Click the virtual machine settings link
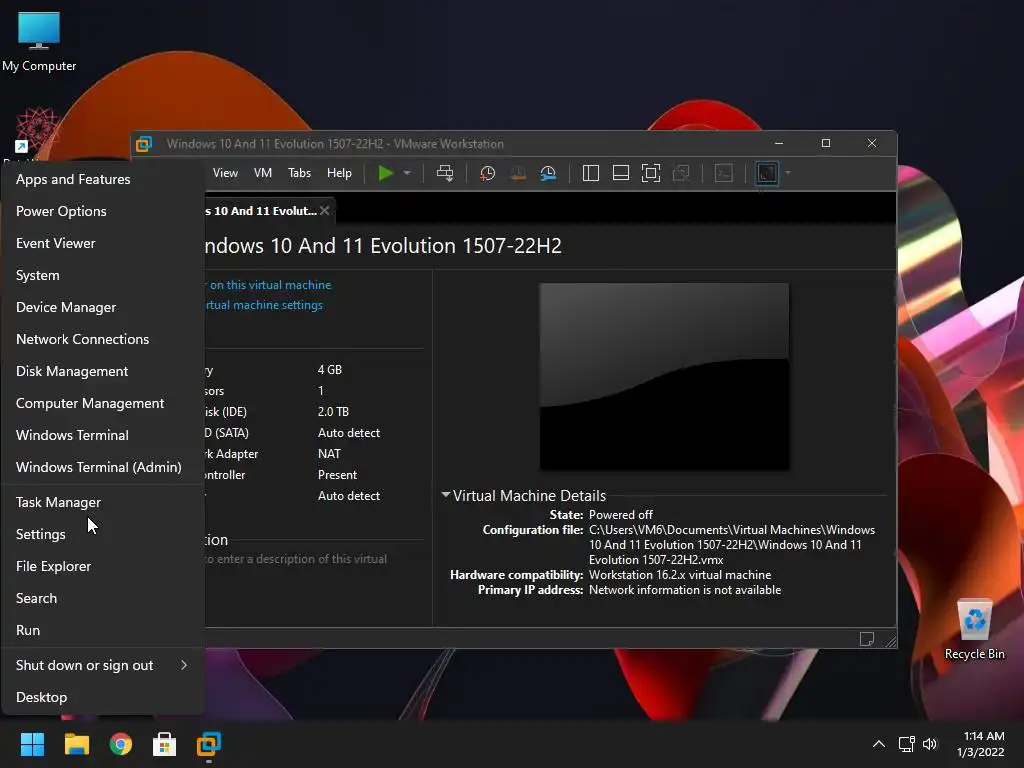 264,305
